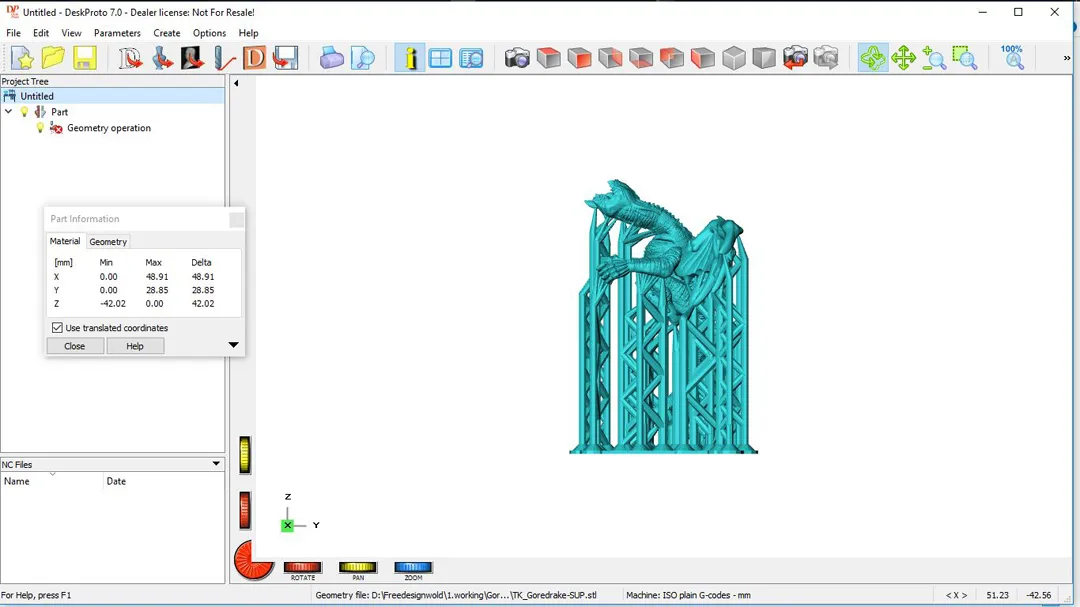The width and height of the screenshot is (1080, 607).
Task: Open the View menu
Action: point(71,33)
